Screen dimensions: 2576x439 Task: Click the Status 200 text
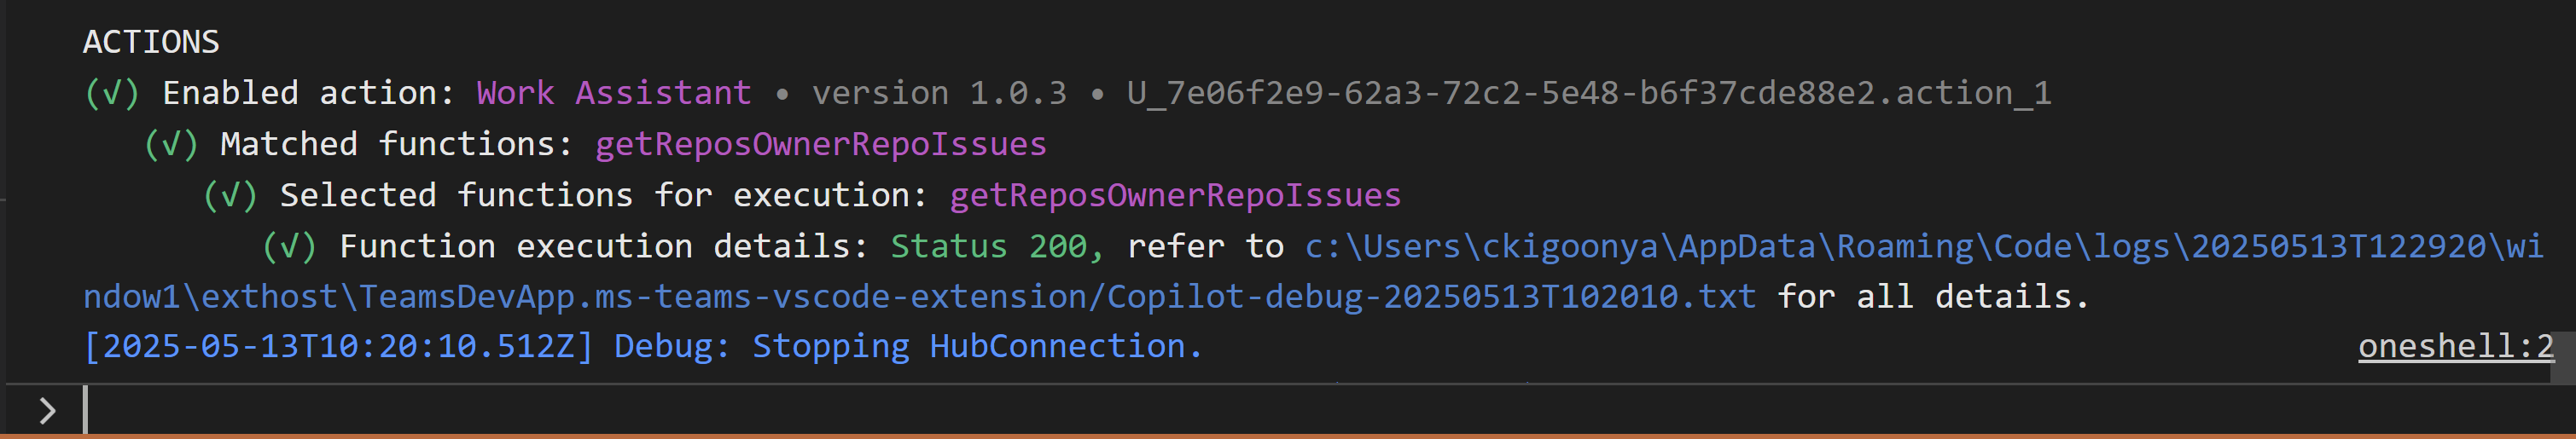pos(988,246)
